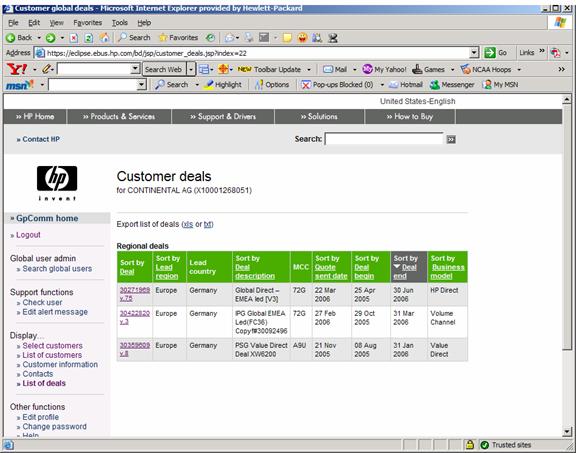Screen dimensions: 576x453
Task: Export deals list as xls
Action: (188, 224)
